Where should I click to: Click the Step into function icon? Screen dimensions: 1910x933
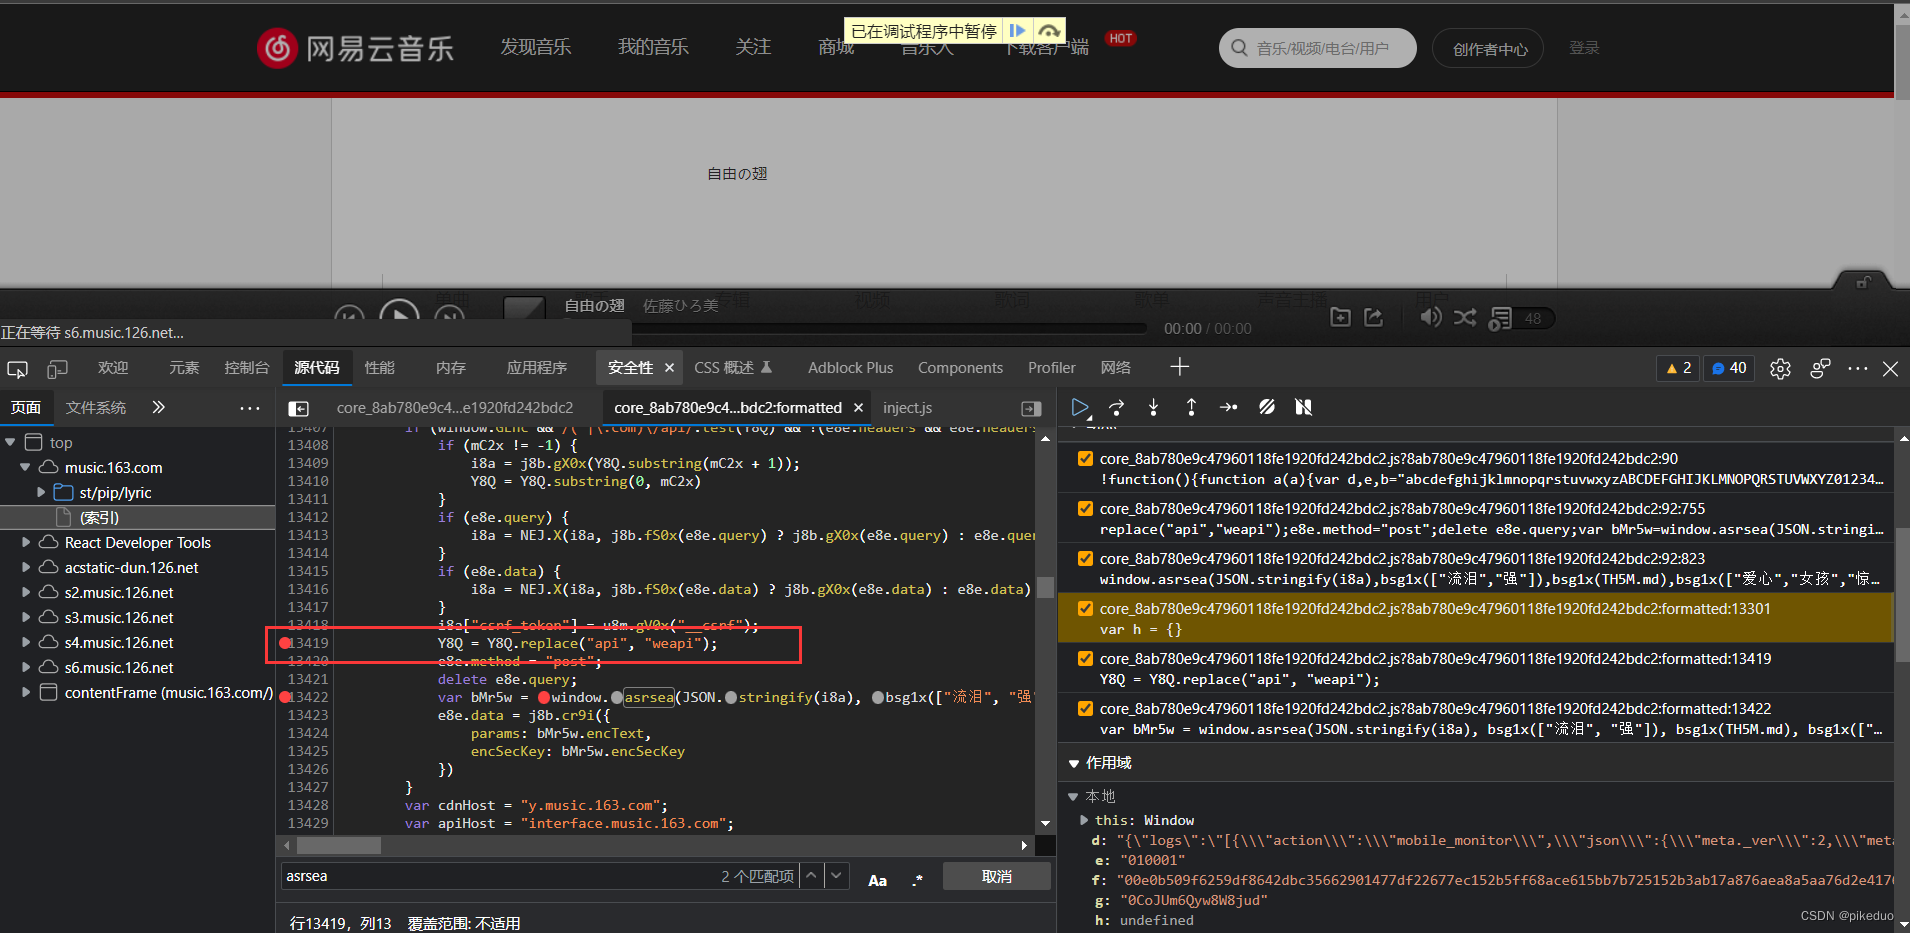click(1154, 407)
